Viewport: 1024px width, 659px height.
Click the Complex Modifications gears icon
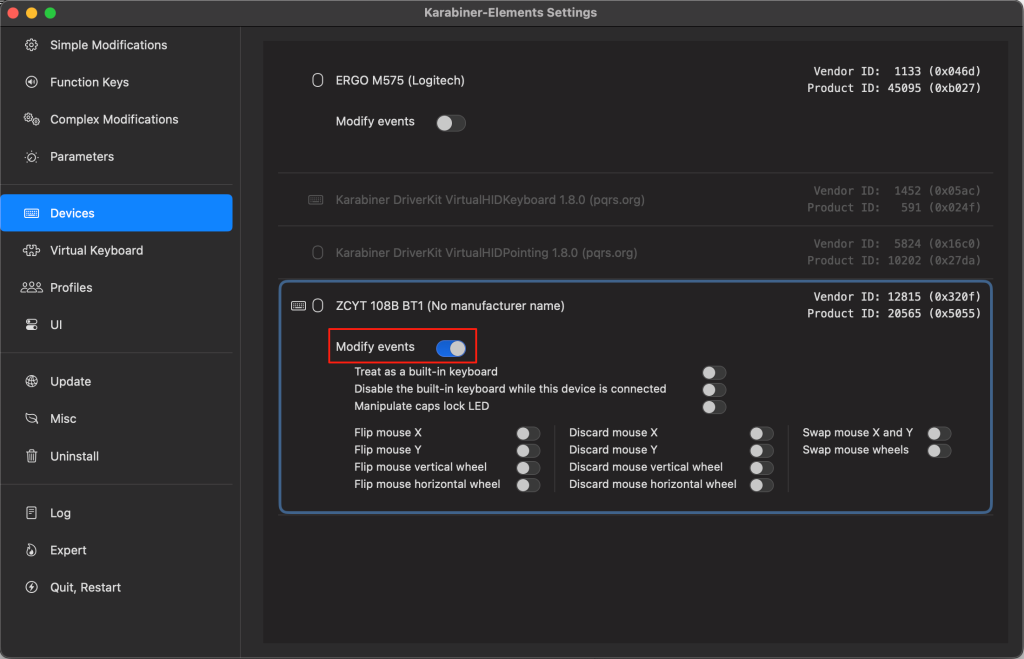tap(31, 120)
